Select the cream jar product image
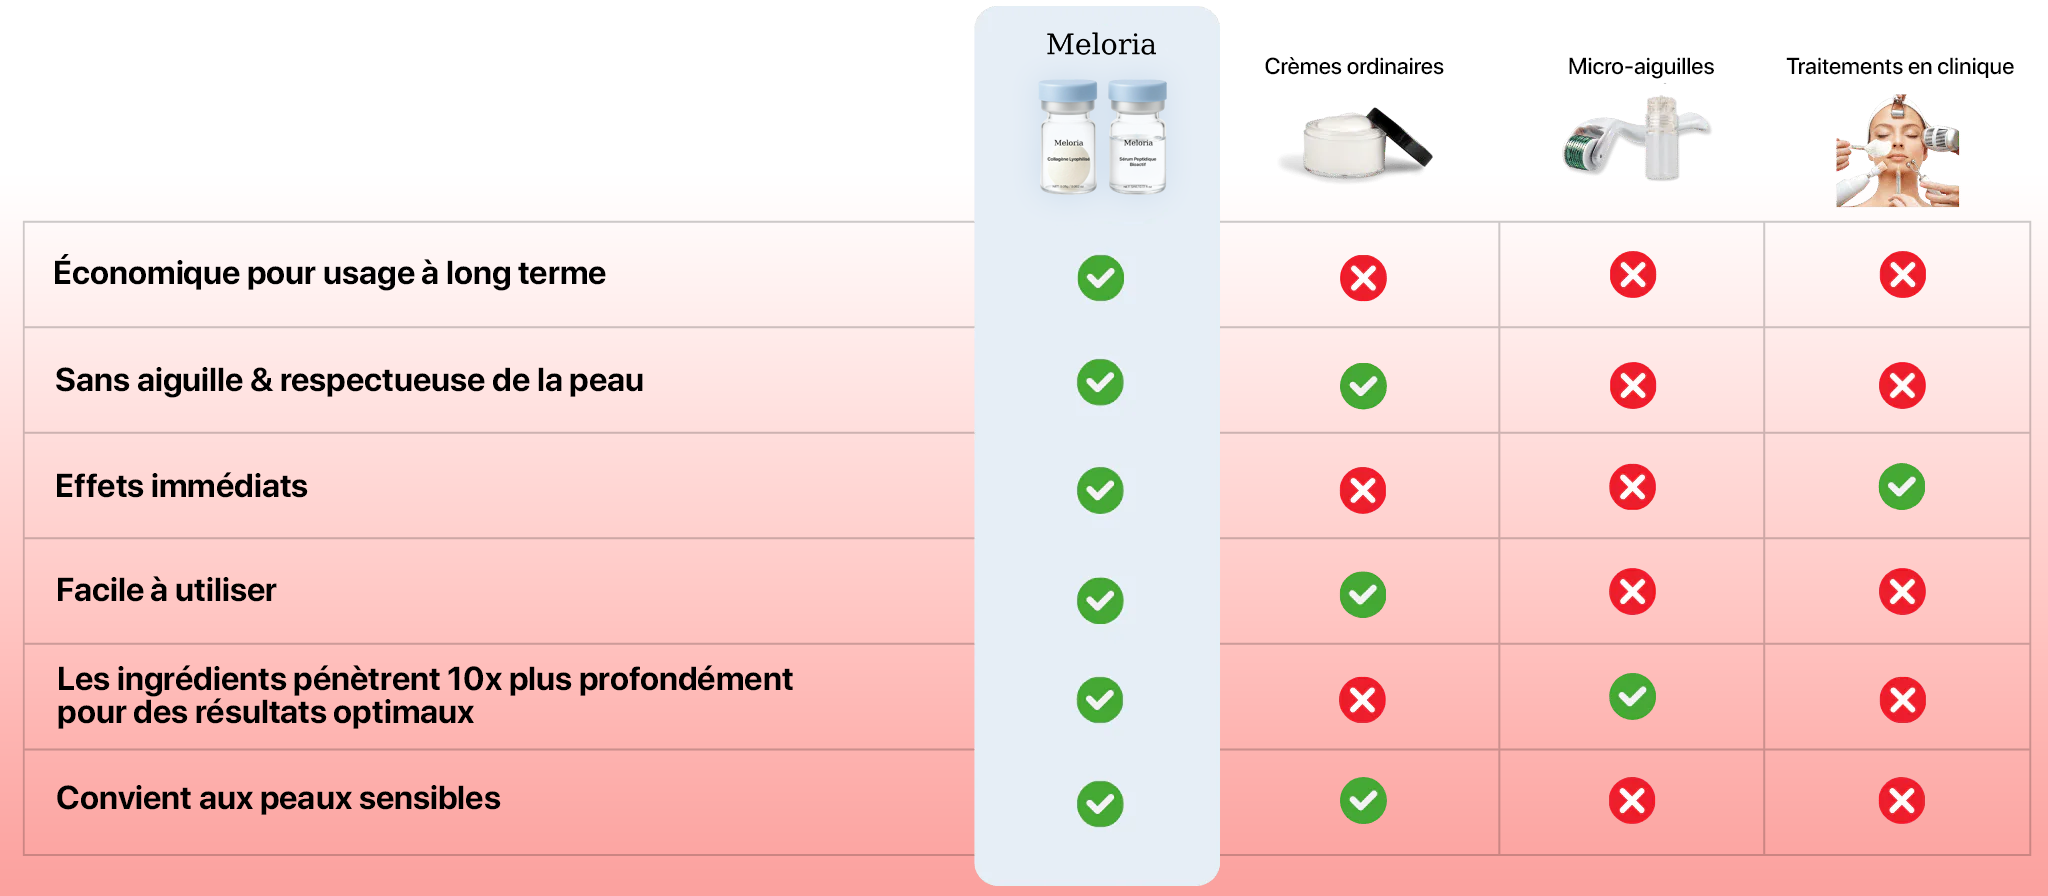The height and width of the screenshot is (896, 2048). (1356, 142)
